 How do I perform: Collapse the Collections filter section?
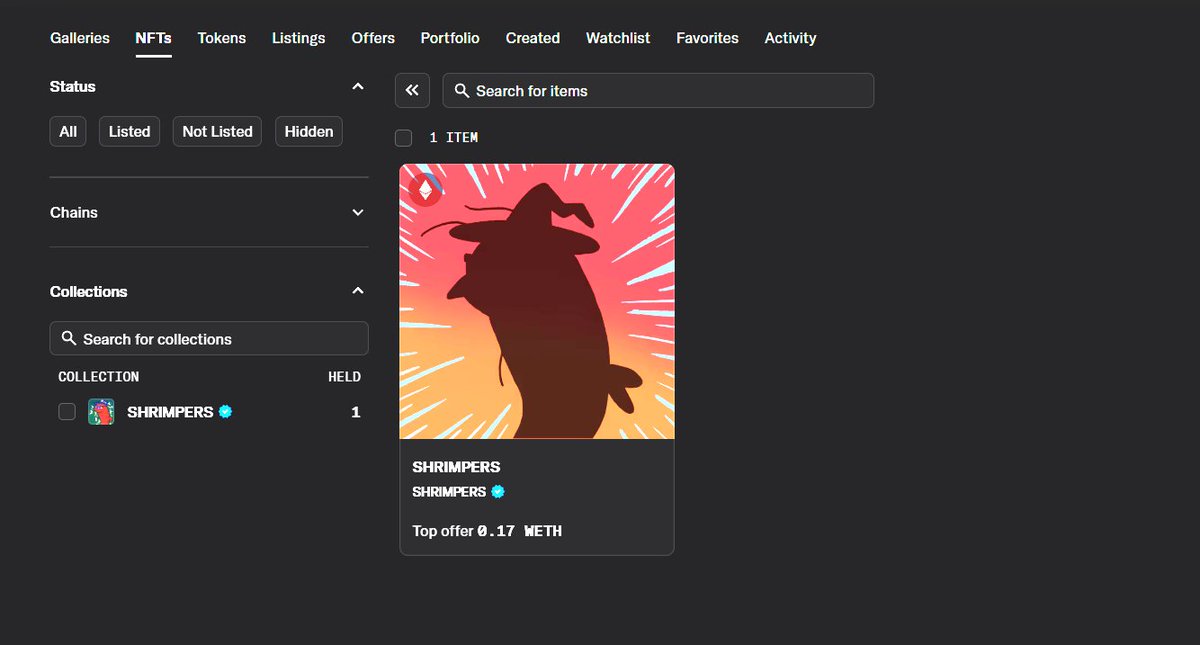click(358, 291)
